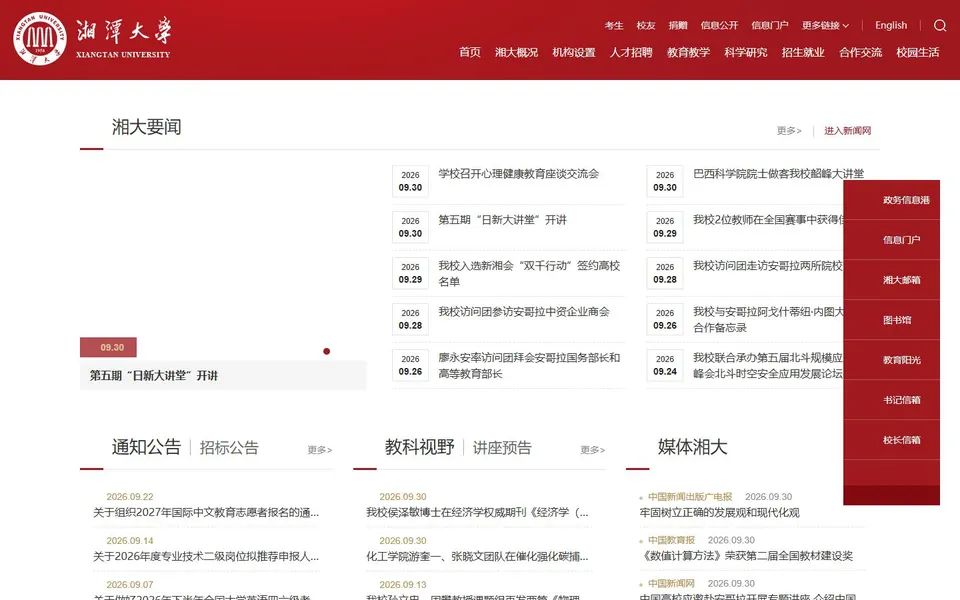Click the empty news carousel image area

tap(223, 251)
